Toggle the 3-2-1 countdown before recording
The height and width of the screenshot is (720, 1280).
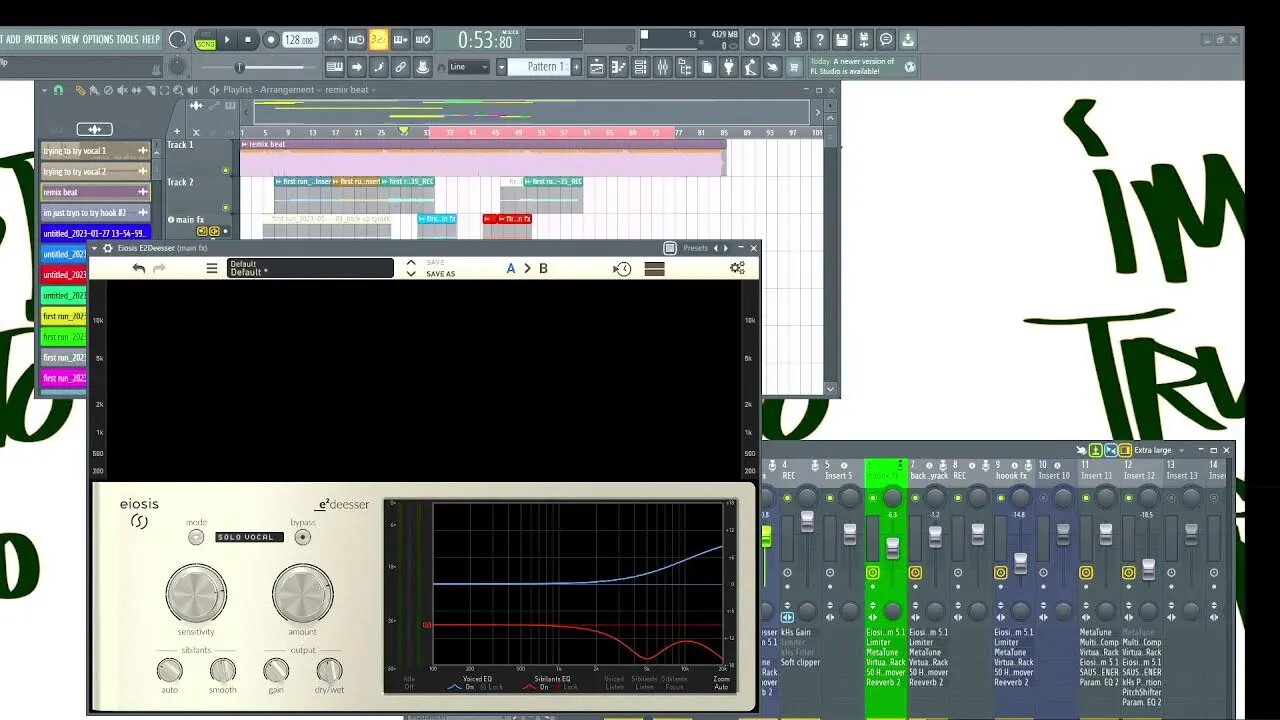pyautogui.click(x=379, y=40)
